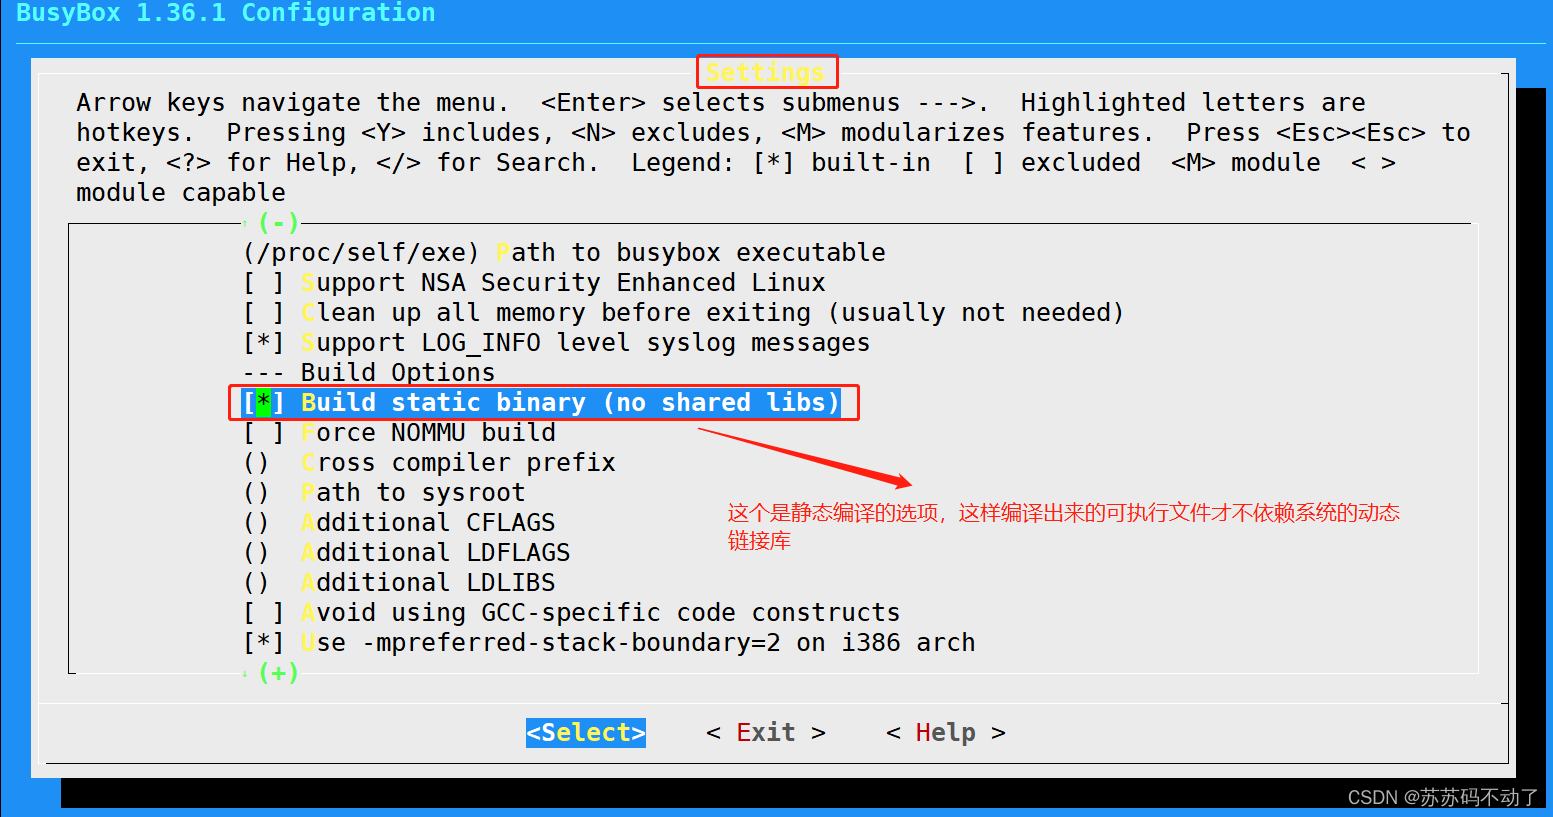Select Additional CFLAGS entry
1553x817 pixels.
point(399,523)
